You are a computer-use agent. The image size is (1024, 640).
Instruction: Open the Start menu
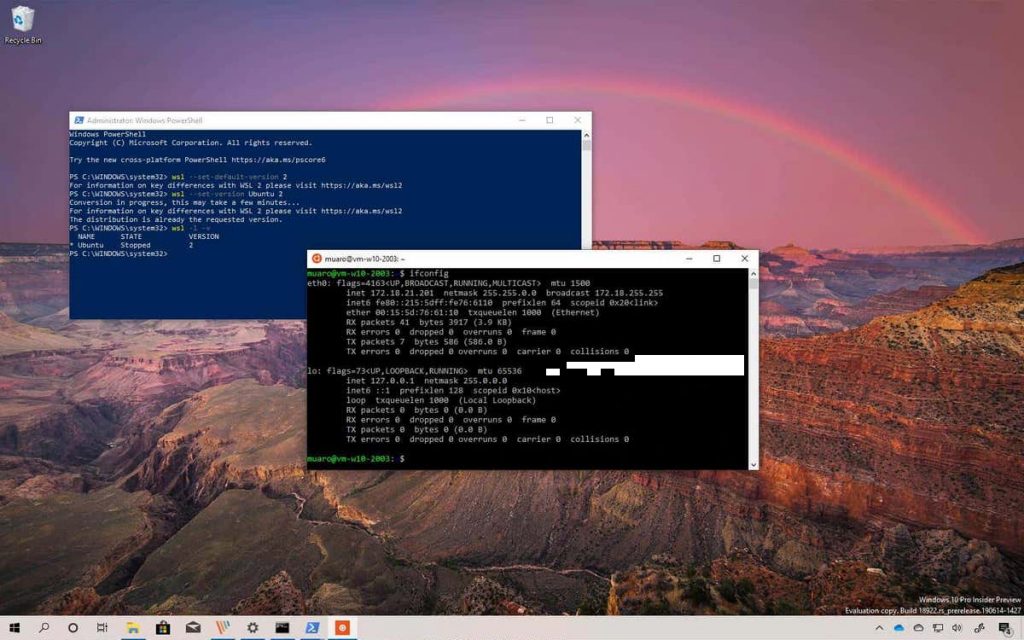coord(15,627)
